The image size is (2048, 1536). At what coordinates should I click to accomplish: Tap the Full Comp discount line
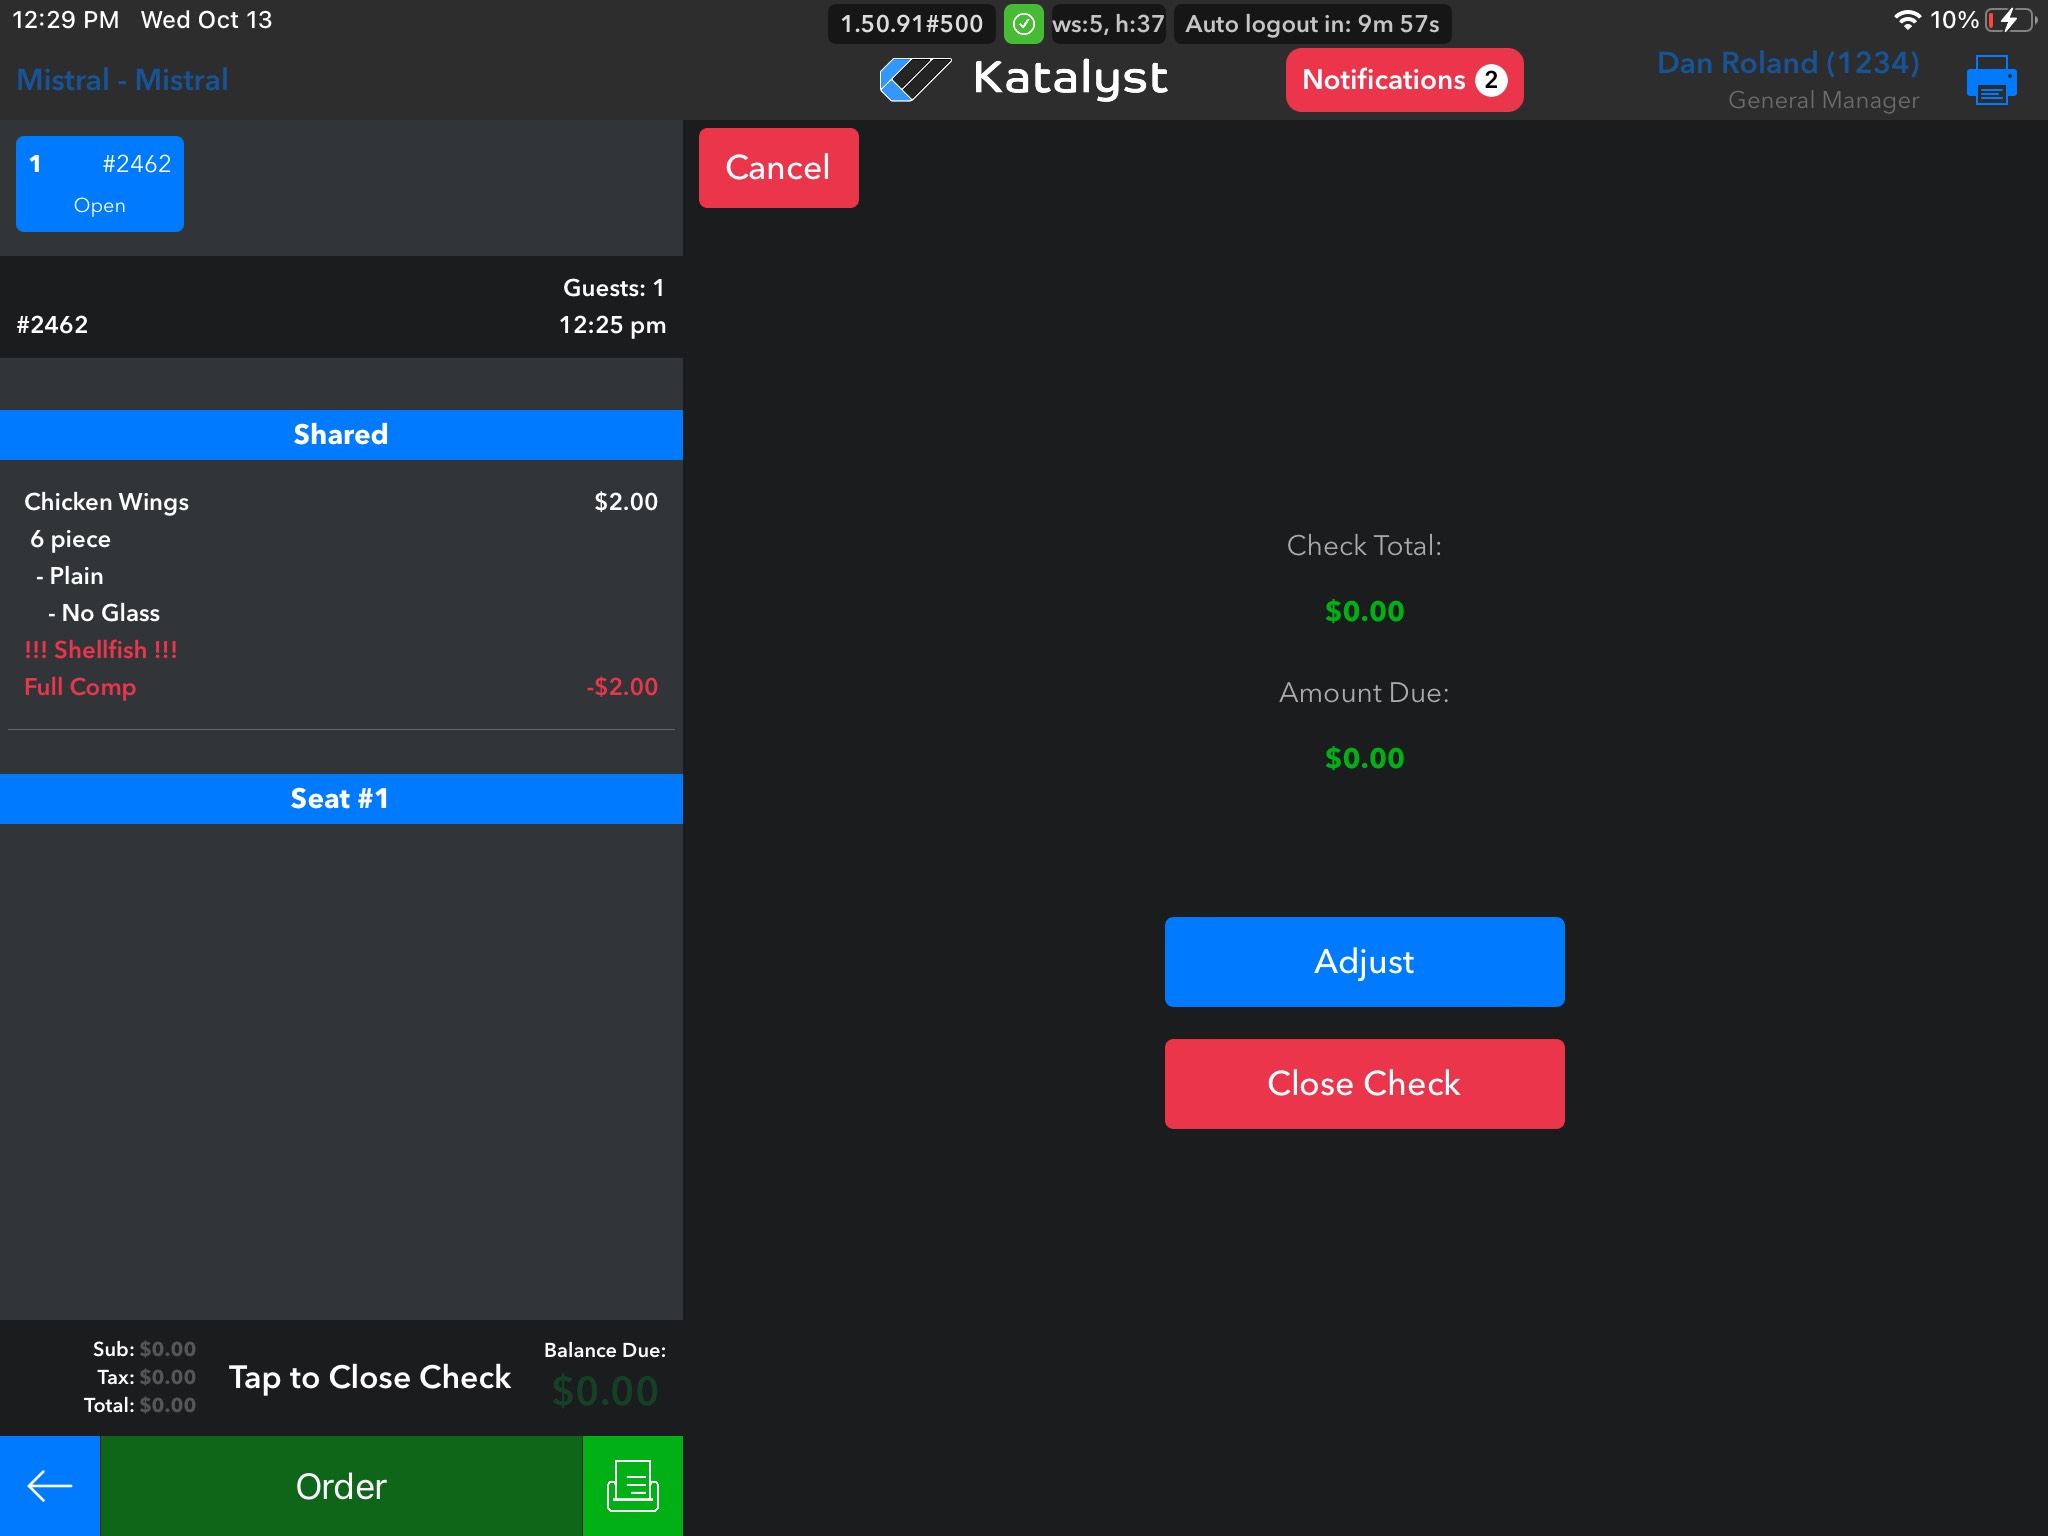80,687
